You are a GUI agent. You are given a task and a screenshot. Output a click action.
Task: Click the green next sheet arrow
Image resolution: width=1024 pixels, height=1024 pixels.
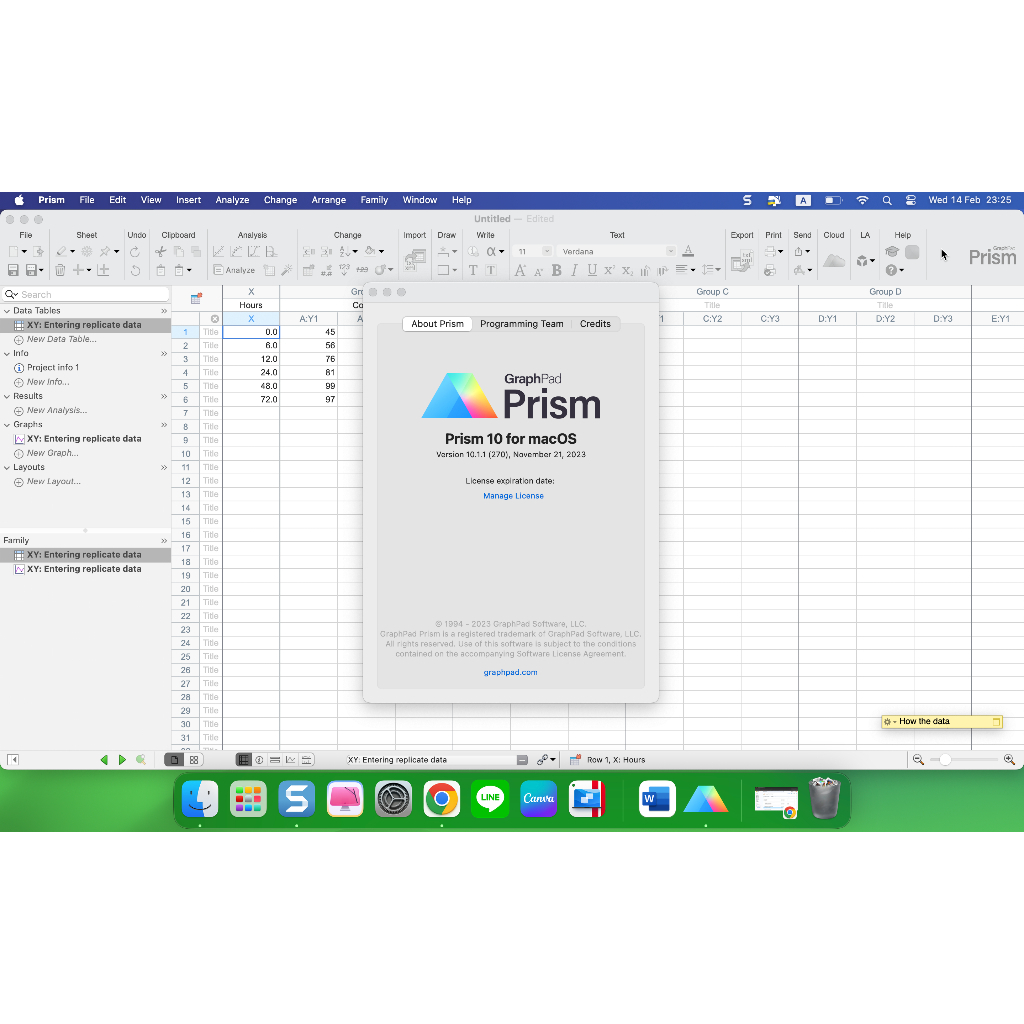coord(122,760)
